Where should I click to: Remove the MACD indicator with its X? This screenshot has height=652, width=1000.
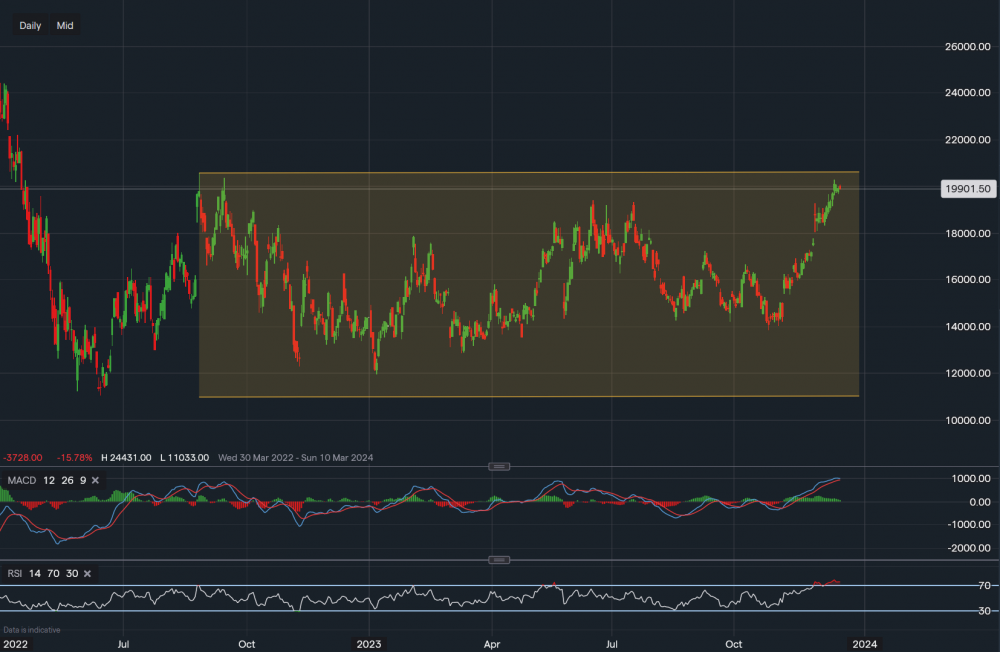point(95,481)
